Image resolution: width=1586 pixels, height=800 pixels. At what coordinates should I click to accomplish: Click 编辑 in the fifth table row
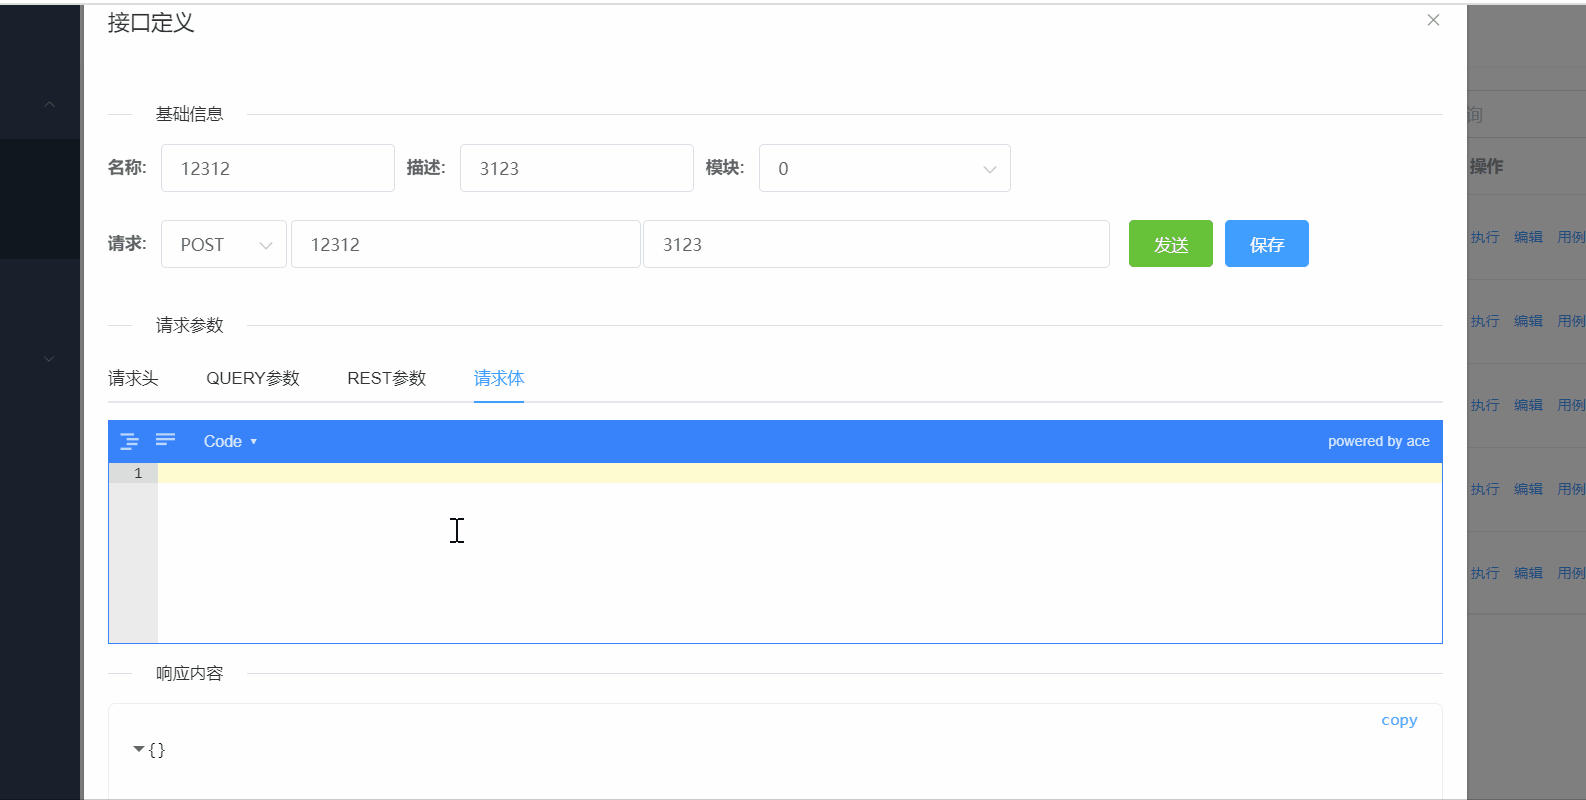point(1528,573)
